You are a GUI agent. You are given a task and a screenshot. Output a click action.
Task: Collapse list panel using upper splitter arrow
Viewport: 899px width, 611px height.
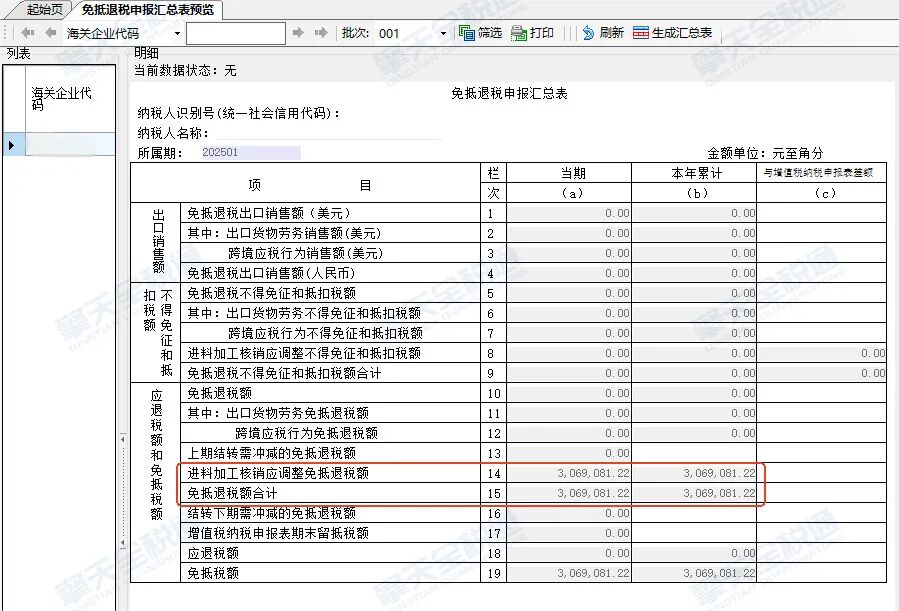pos(123,438)
